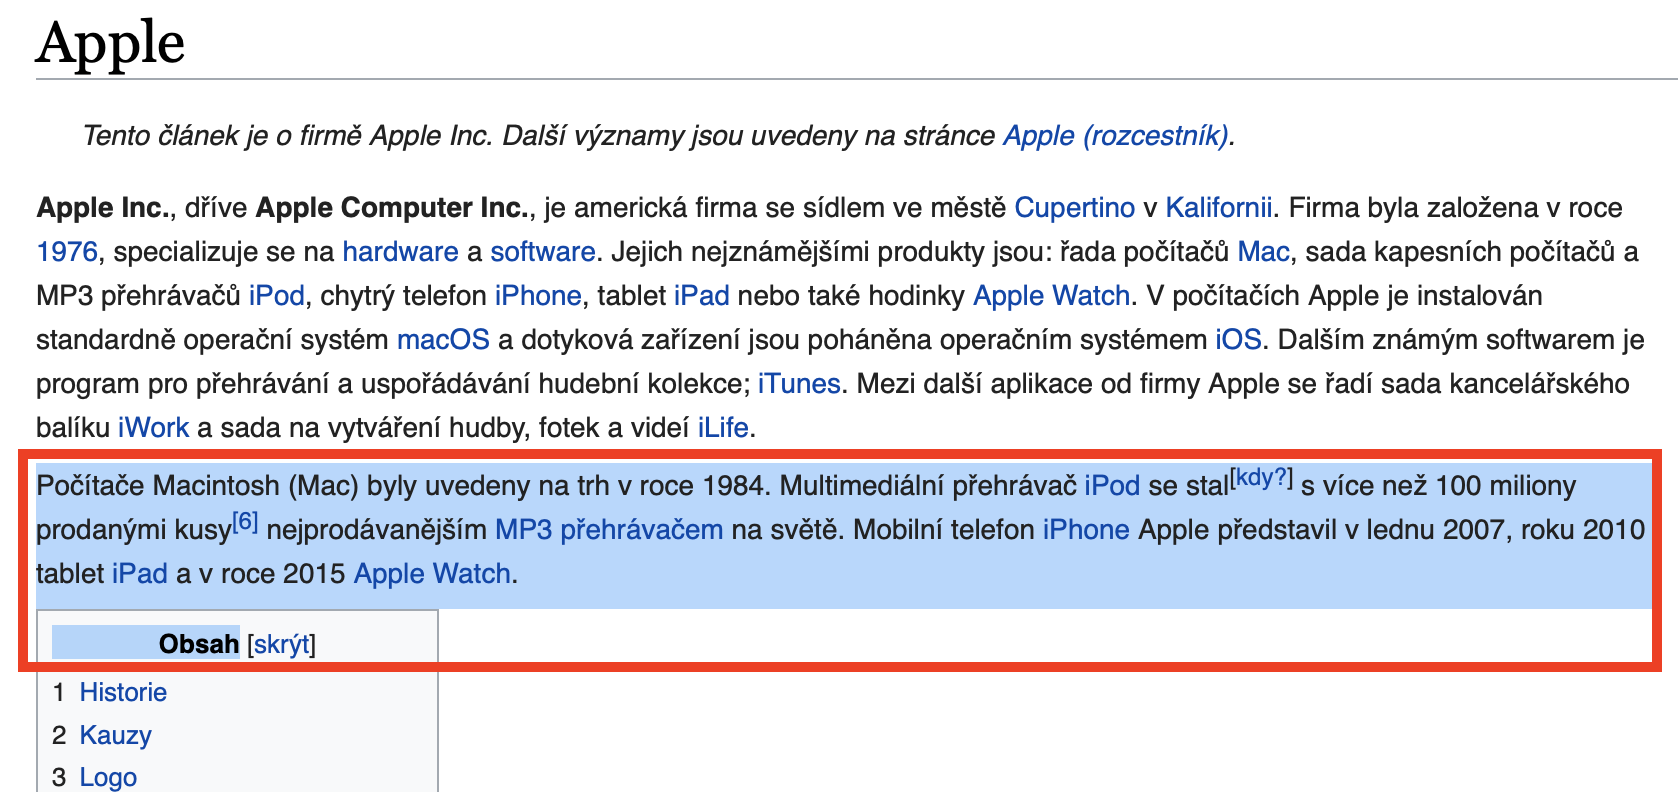This screenshot has width=1678, height=792.
Task: Click the Mac link after 'řada počítačů'
Action: (x=1263, y=252)
